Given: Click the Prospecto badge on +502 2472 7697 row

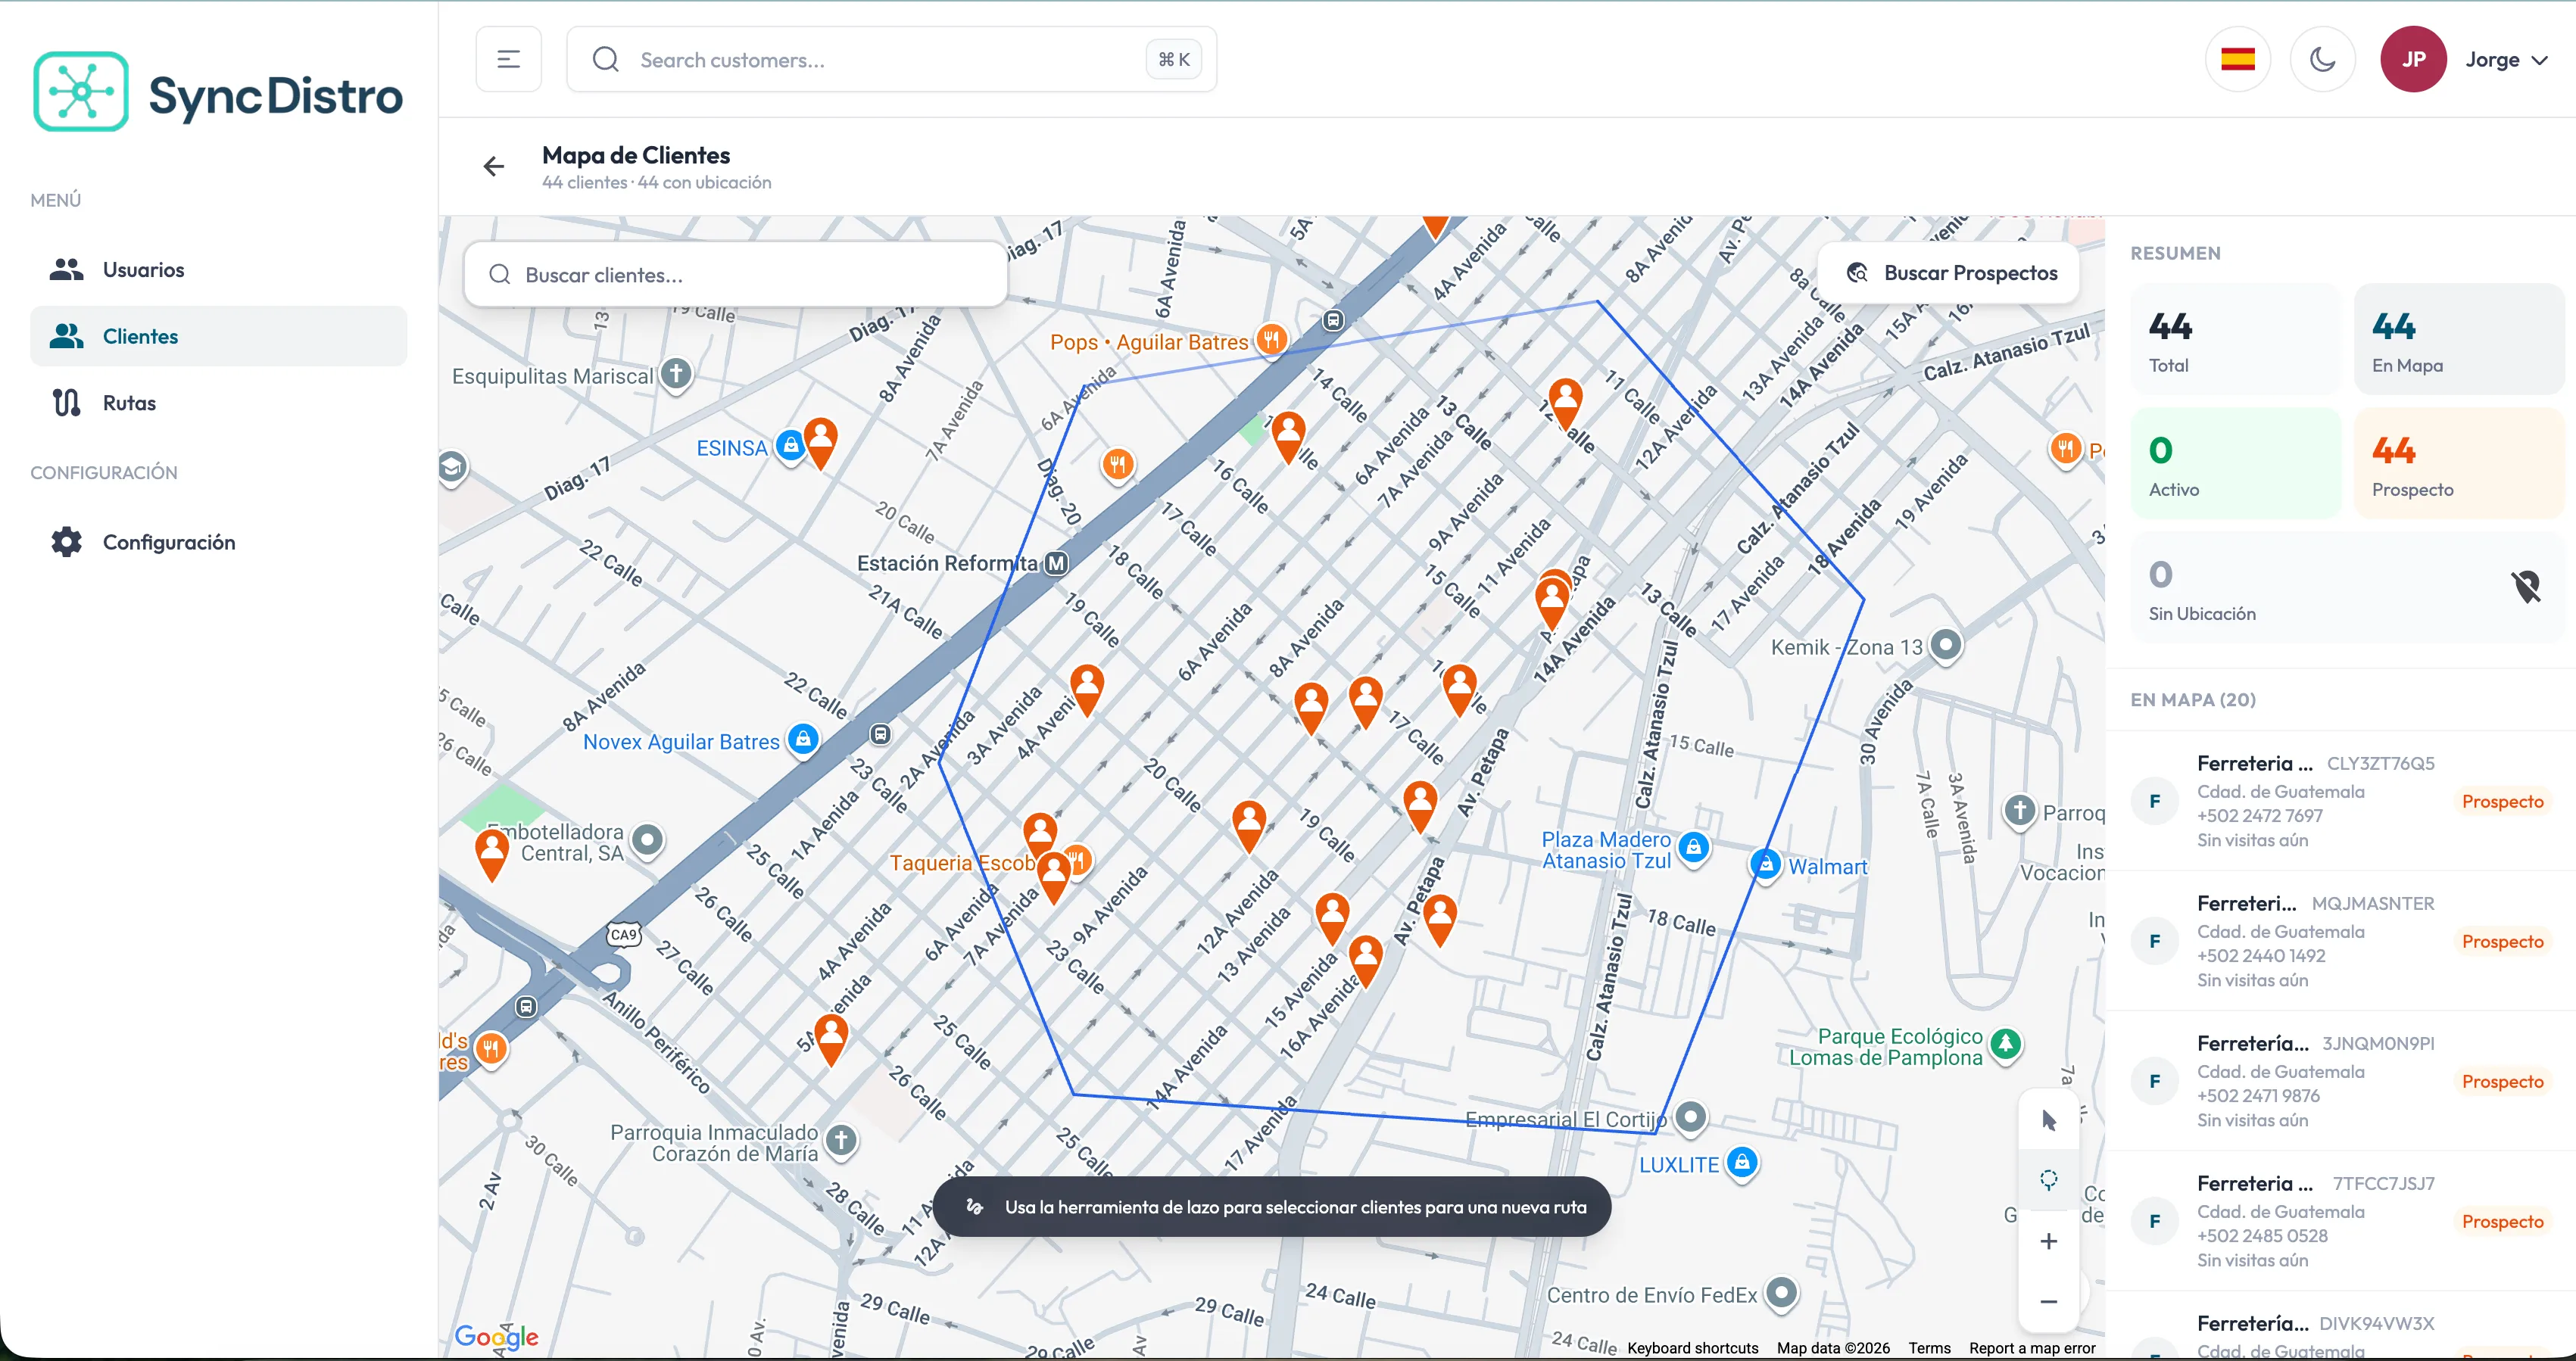Looking at the screenshot, I should pos(2502,801).
